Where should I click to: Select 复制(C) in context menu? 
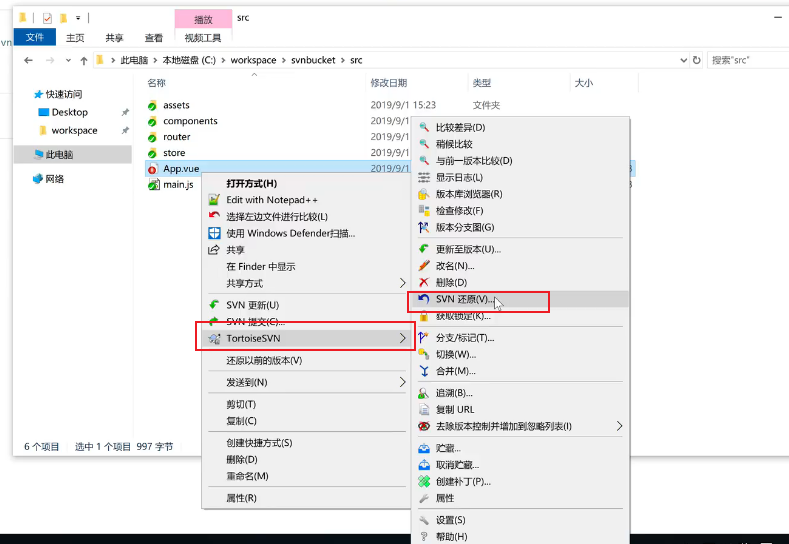pyautogui.click(x=241, y=421)
